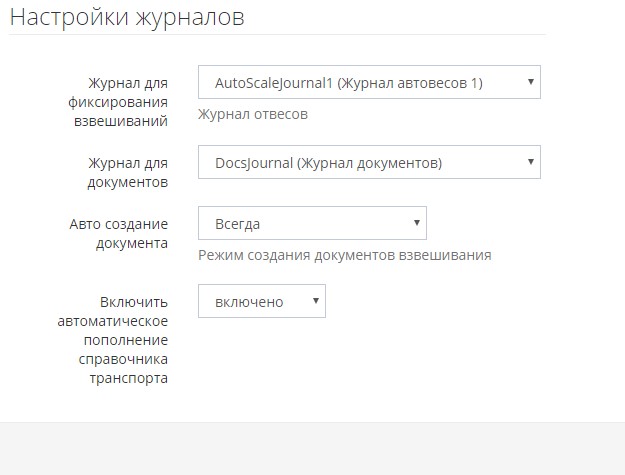The width and height of the screenshot is (625, 475).
Task: Click the "Режим создания документов взвешивания" hint
Action: (x=344, y=255)
